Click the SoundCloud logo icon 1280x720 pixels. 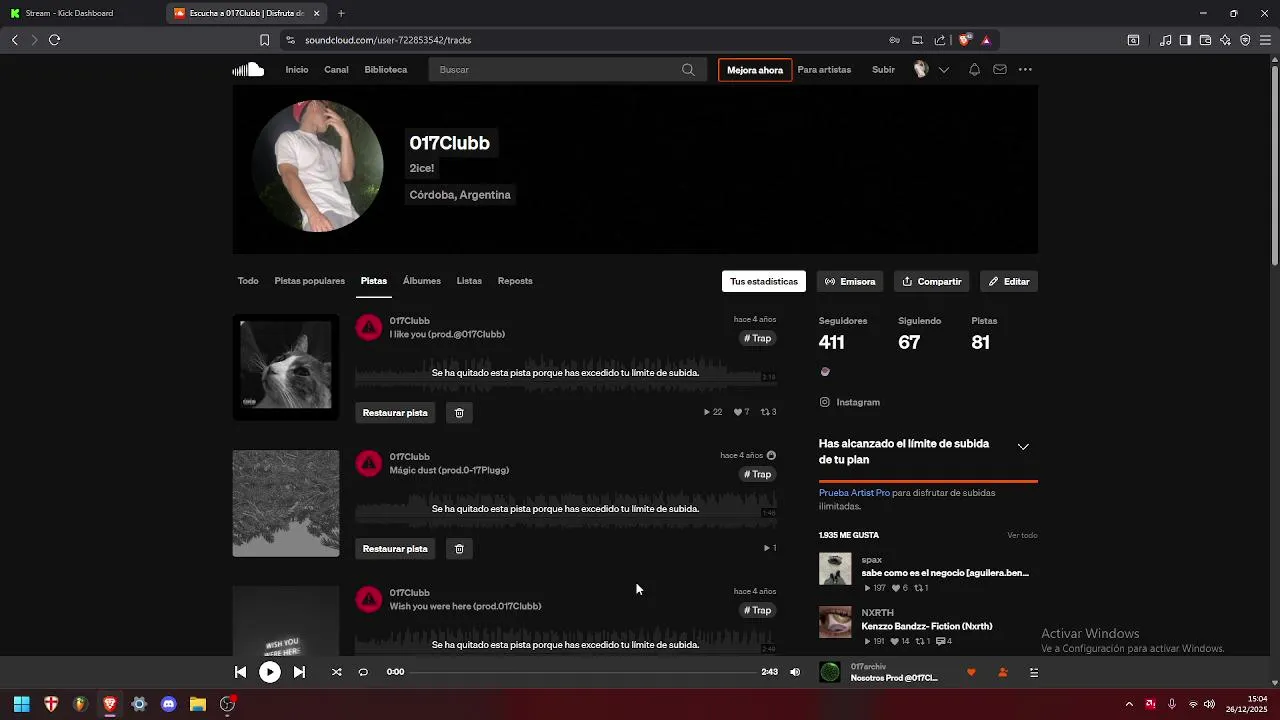pyautogui.click(x=248, y=70)
